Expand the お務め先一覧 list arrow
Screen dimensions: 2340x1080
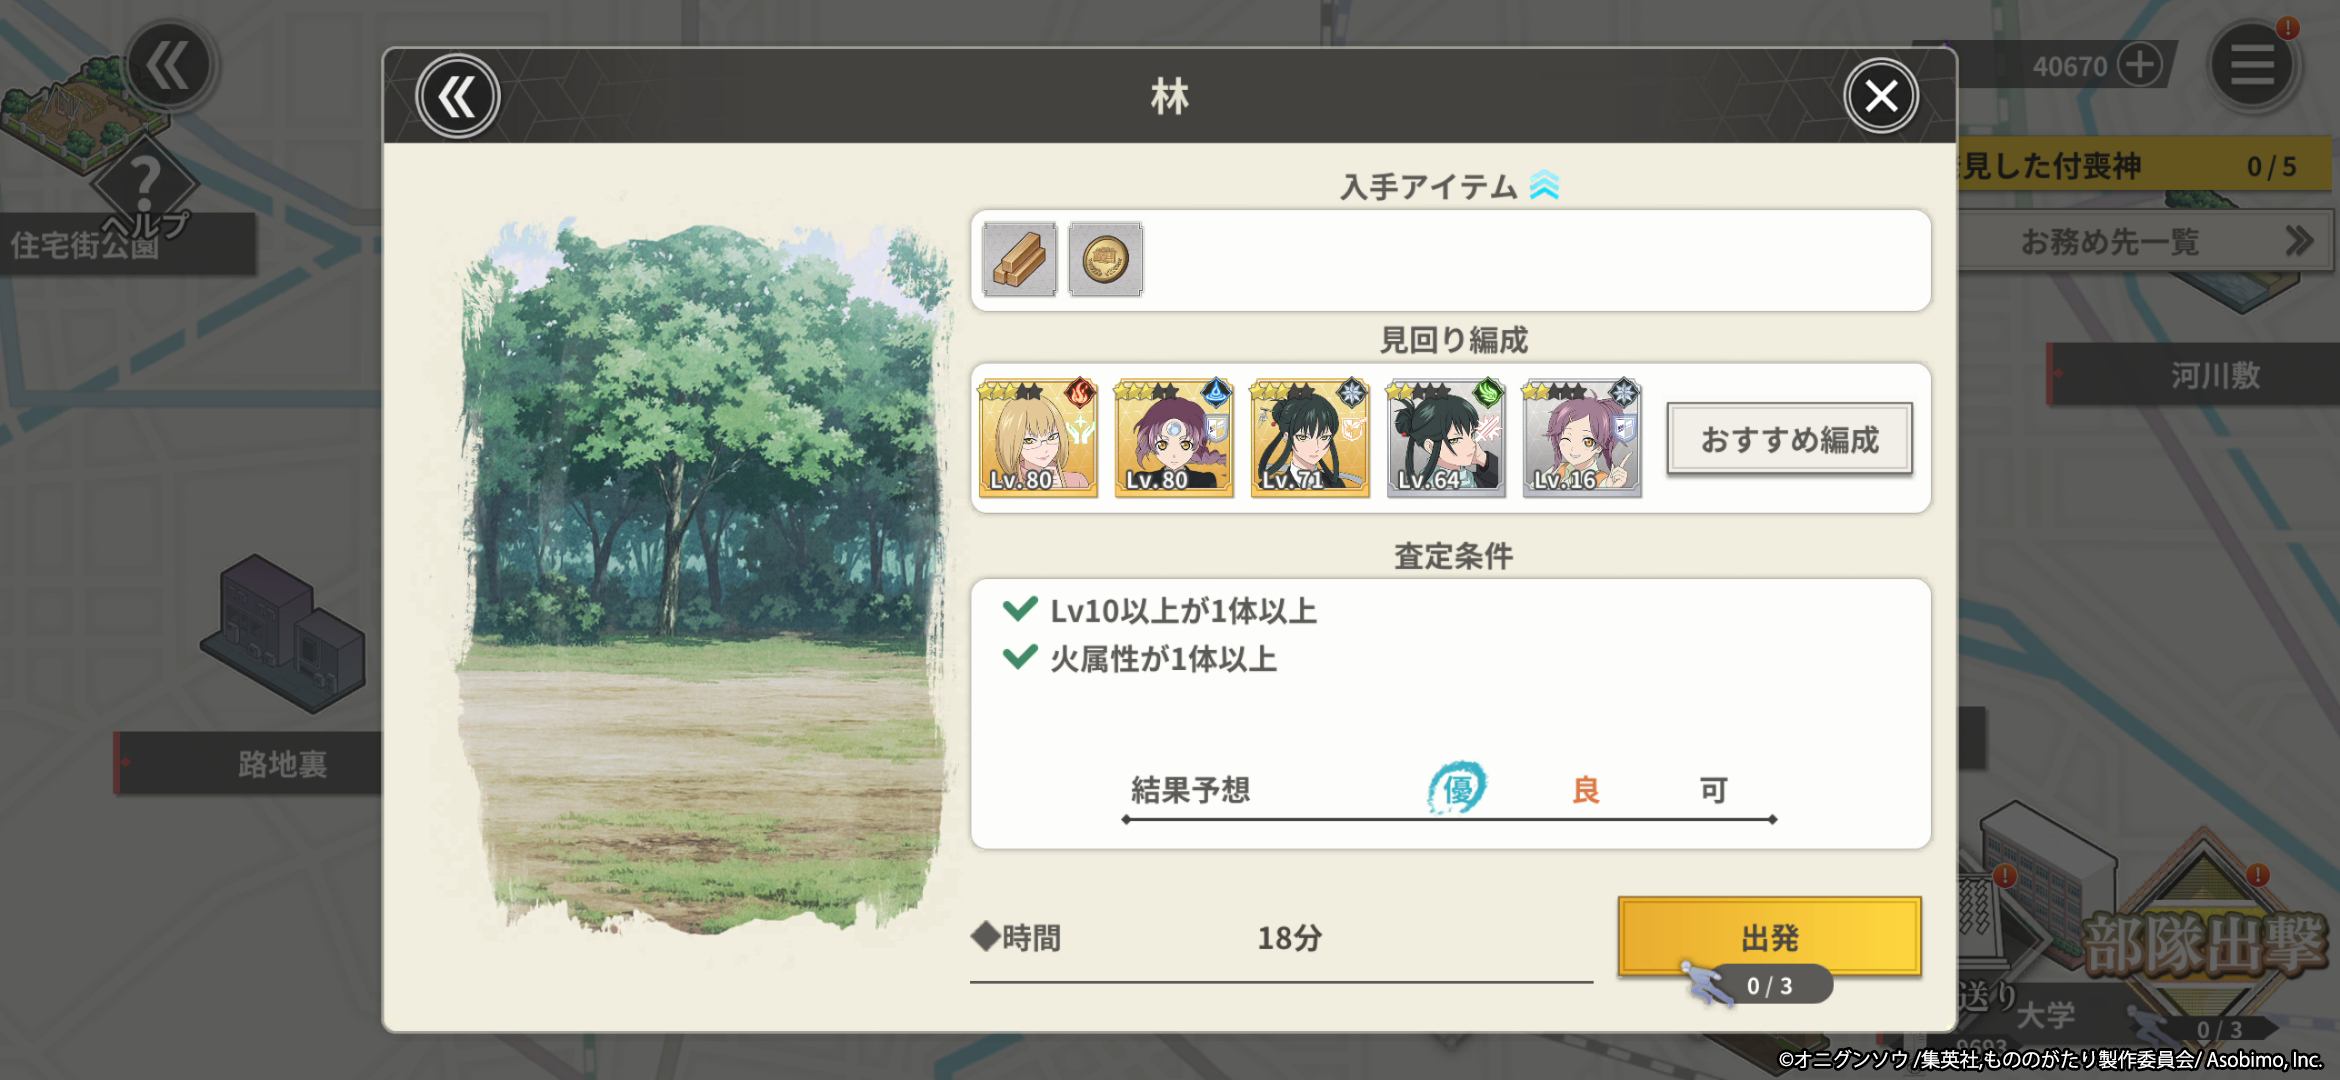2299,241
